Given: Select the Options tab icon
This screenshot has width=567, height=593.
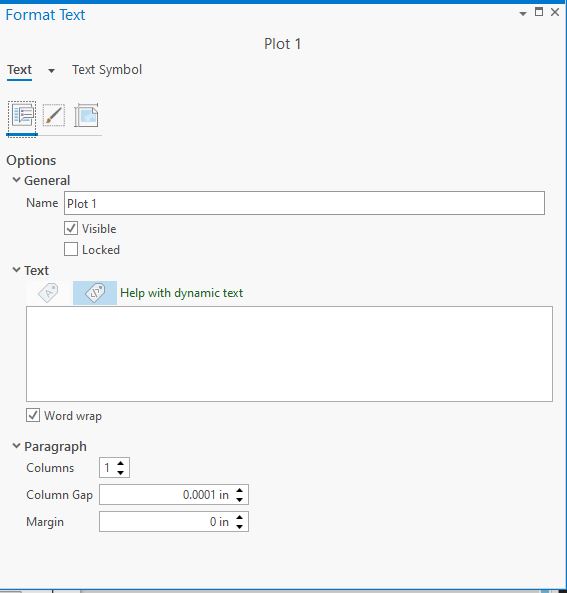Looking at the screenshot, I should [x=22, y=116].
